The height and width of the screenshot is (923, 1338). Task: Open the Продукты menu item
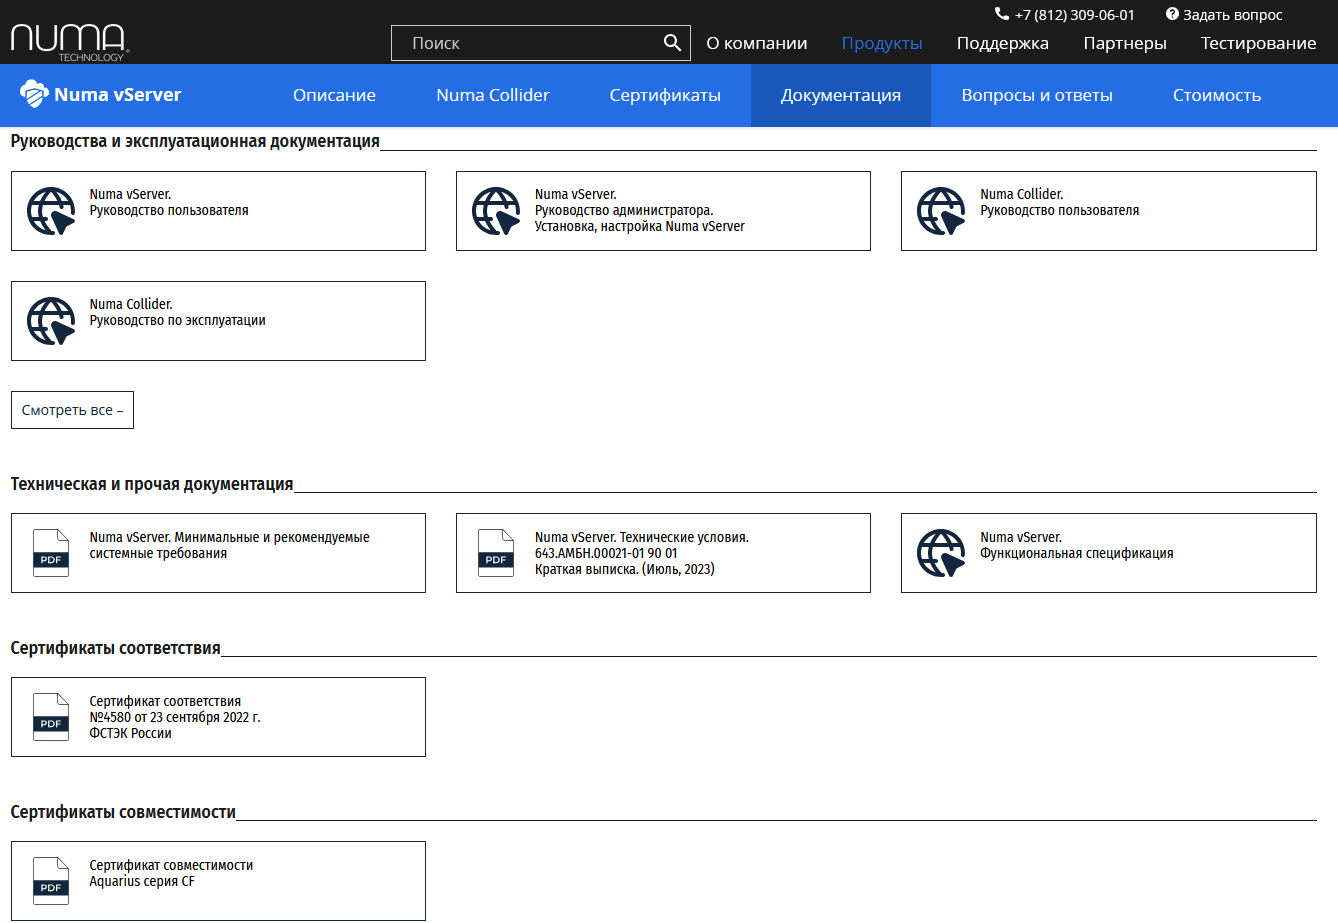coord(881,43)
